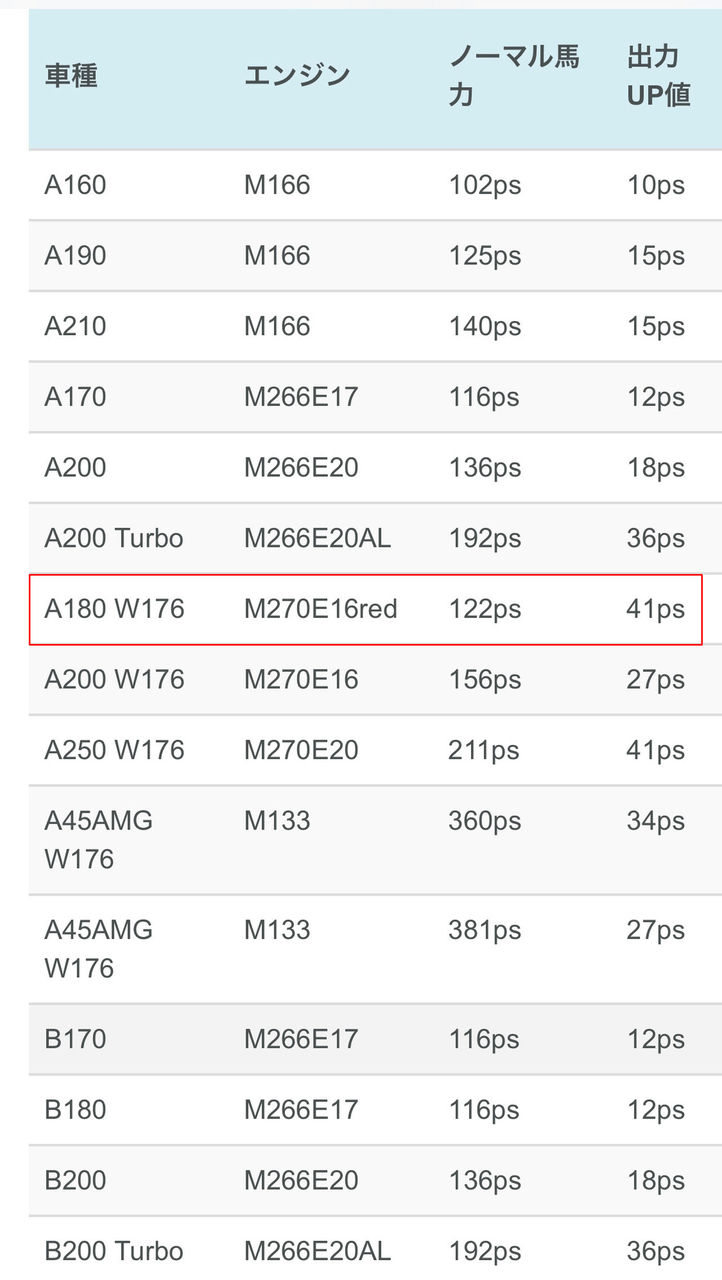
Task: Select the B170 model cell
Action: (75, 1039)
